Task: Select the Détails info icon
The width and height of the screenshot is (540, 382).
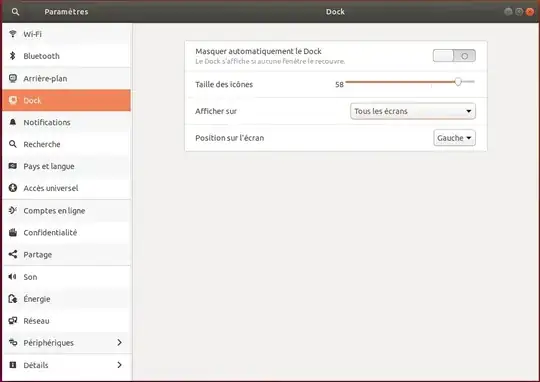Action: point(13,365)
